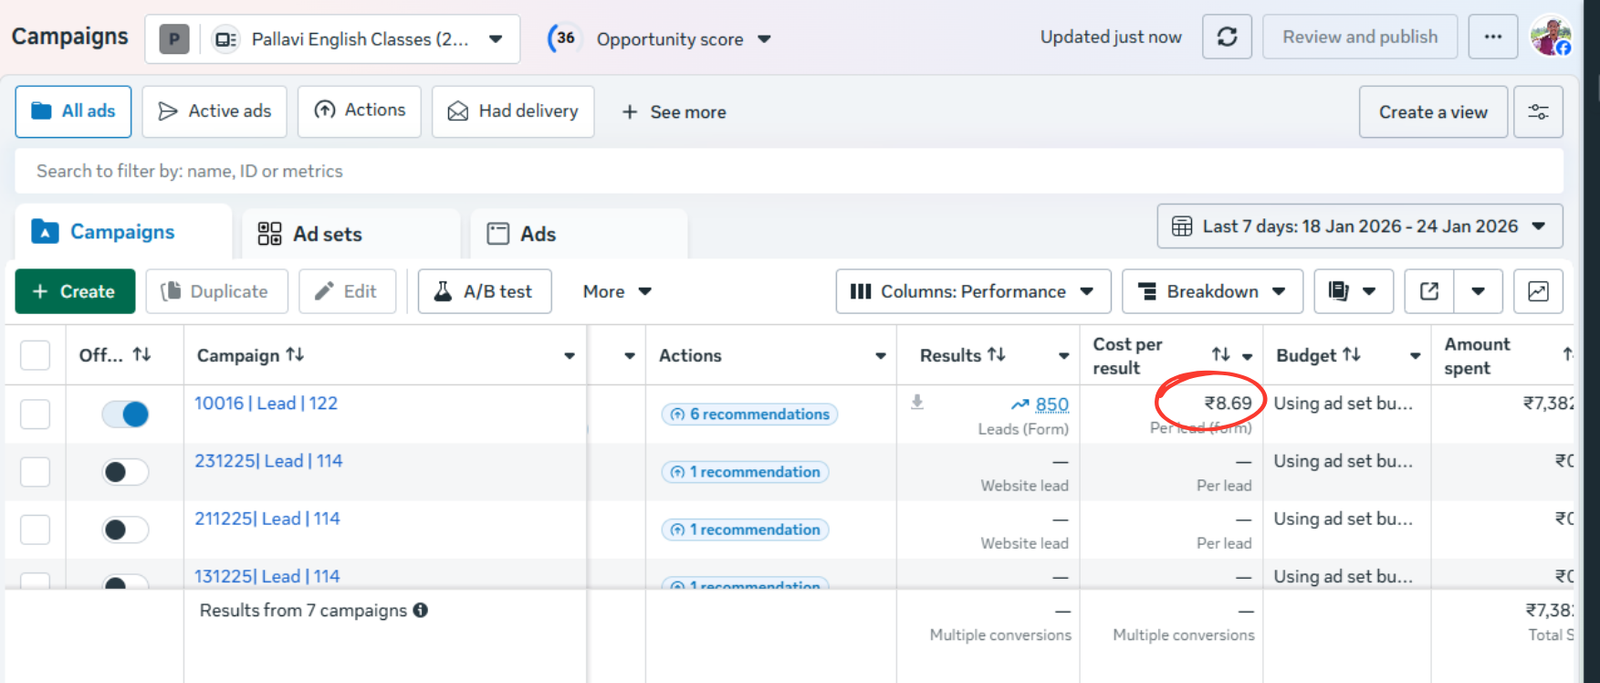Open the Pallavi English Classes account dropdown
Image resolution: width=1600 pixels, height=683 pixels.
pos(332,39)
